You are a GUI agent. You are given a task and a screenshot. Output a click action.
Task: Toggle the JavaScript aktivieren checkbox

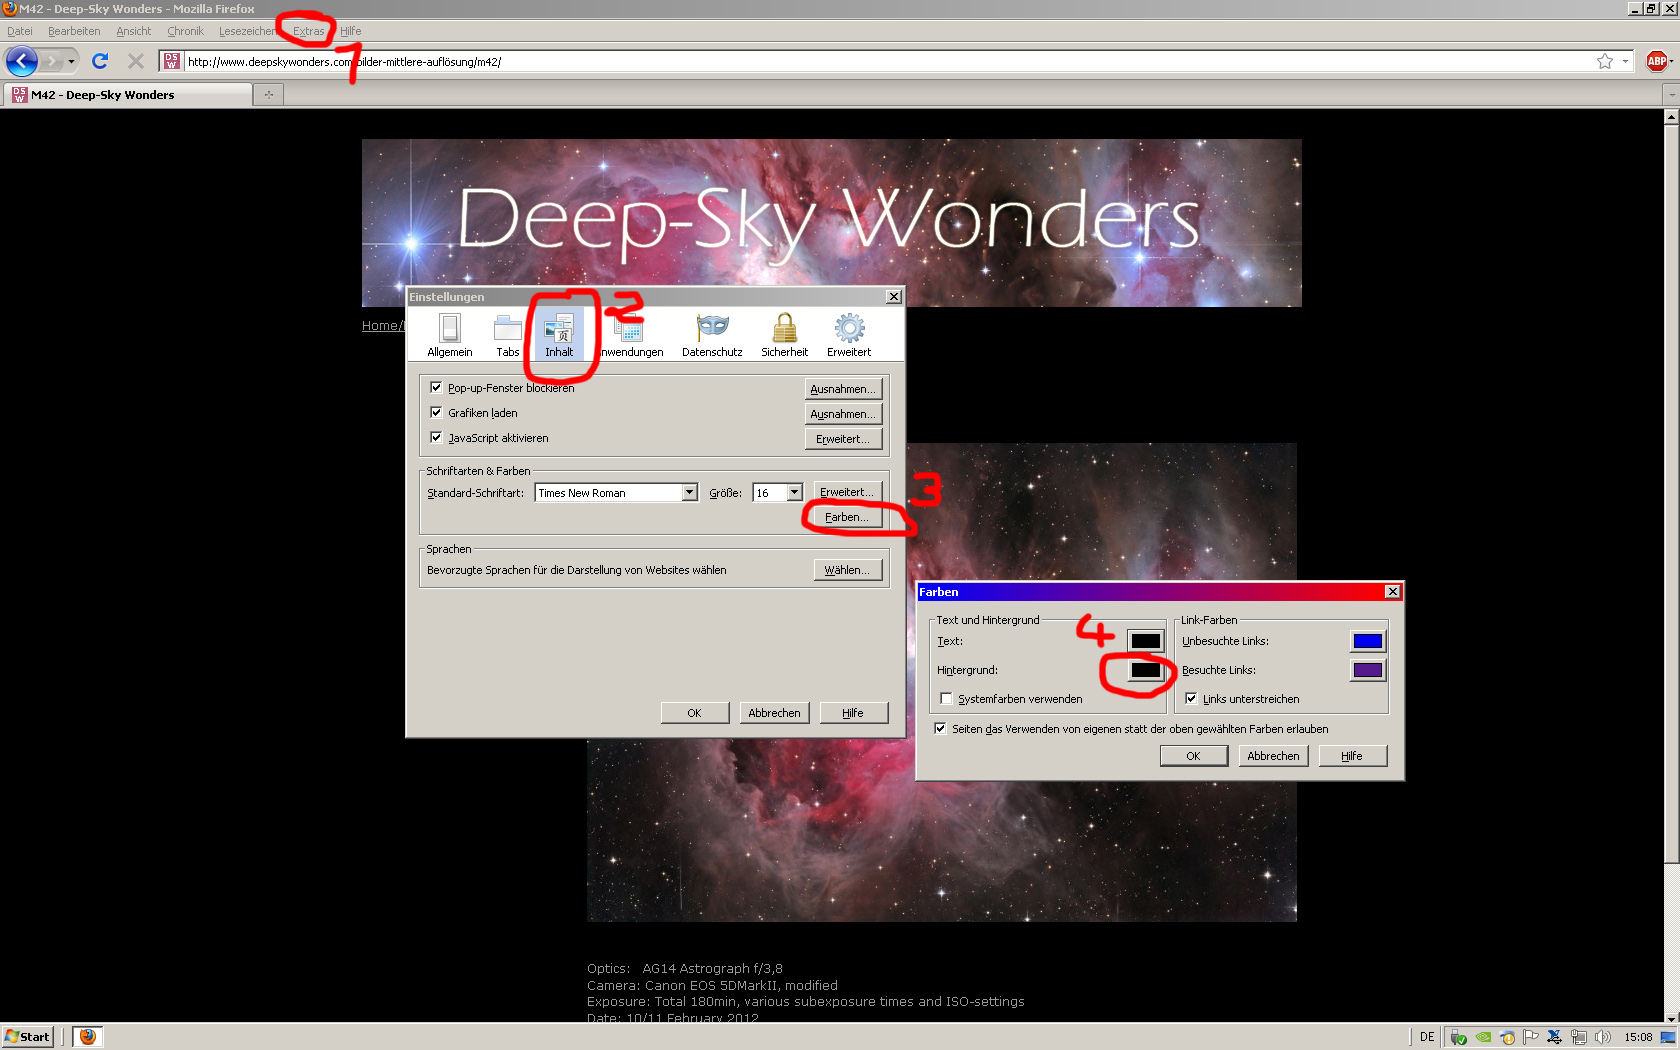point(436,438)
